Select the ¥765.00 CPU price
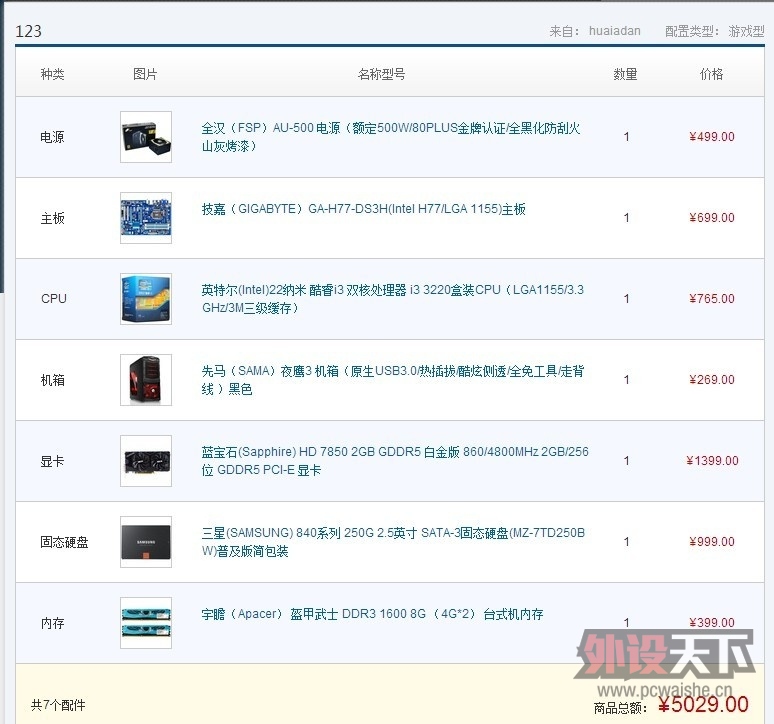This screenshot has height=724, width=774. 712,299
